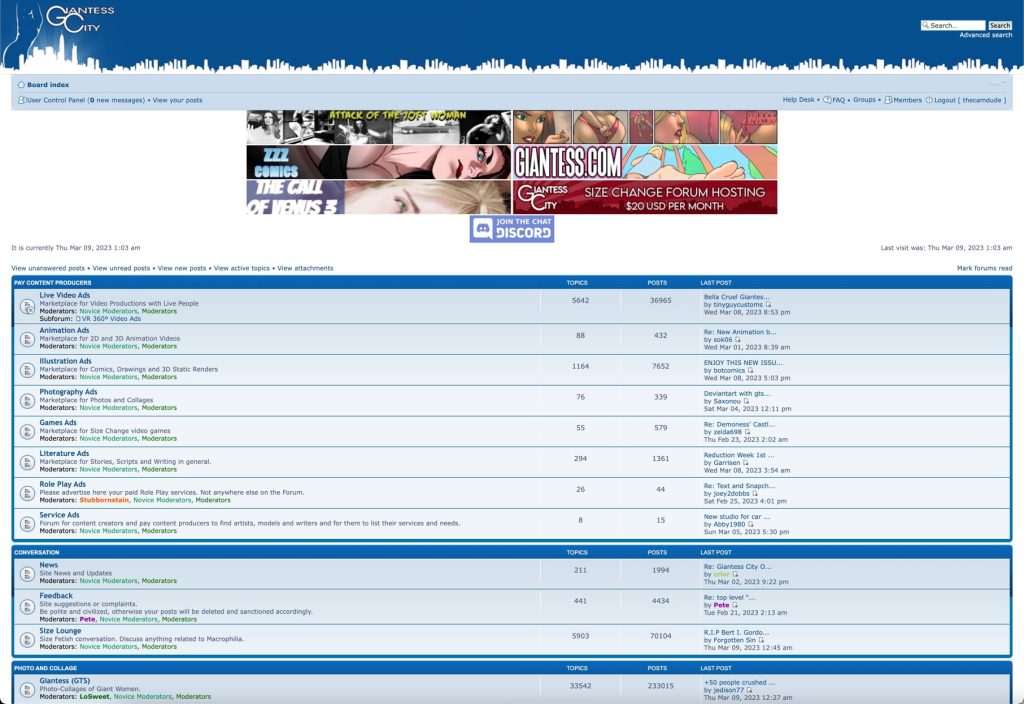Image resolution: width=1024 pixels, height=704 pixels.
Task: Open the VR 360° Video Ads subforum
Action: [112, 319]
